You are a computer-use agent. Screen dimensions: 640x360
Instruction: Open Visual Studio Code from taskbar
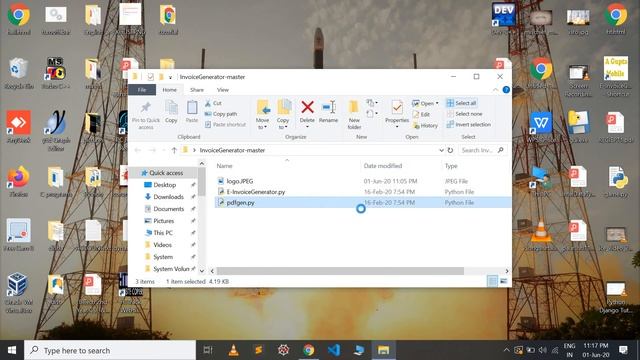click(x=333, y=350)
